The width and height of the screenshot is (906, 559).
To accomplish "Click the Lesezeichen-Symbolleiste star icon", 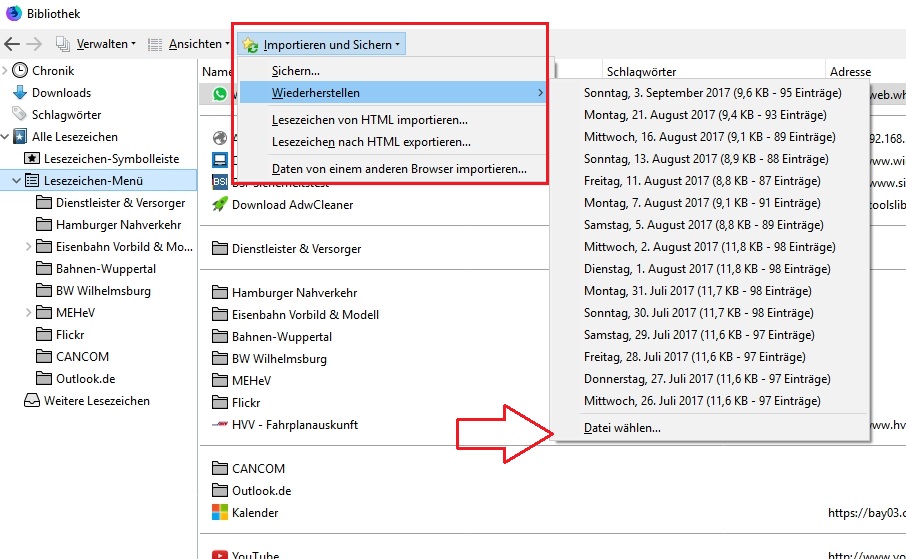I will (x=32, y=159).
